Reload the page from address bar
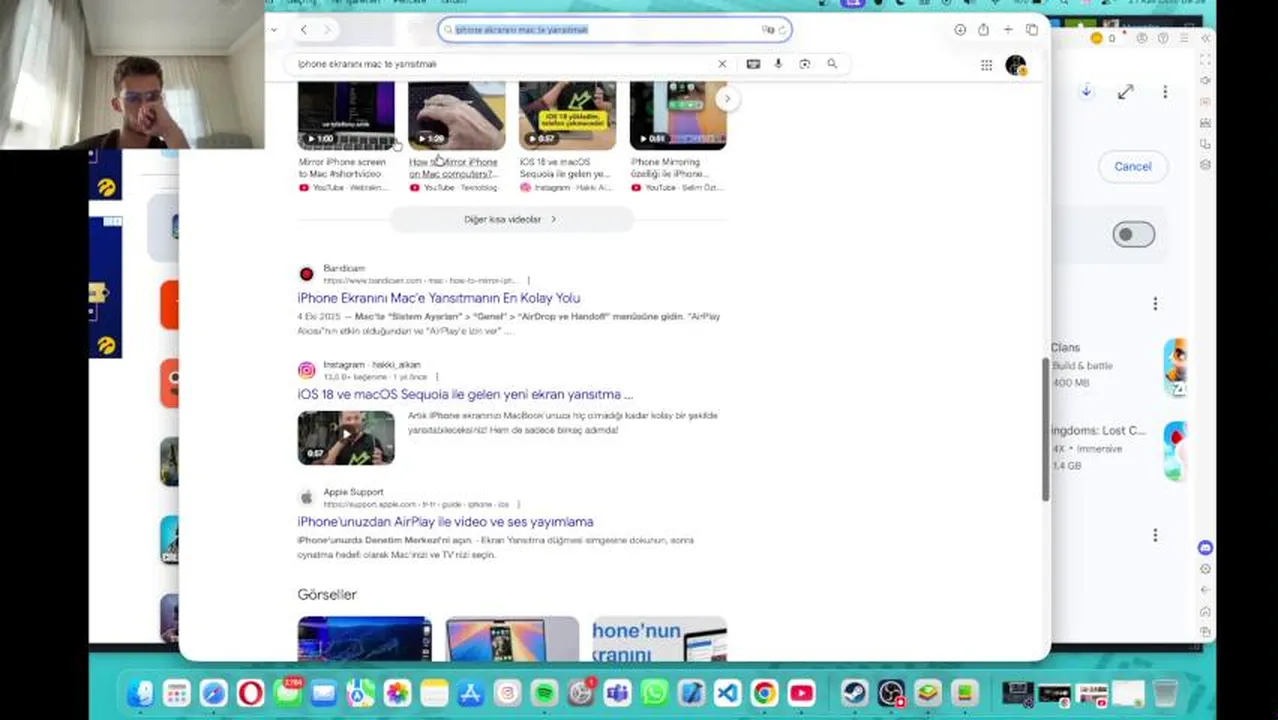Image resolution: width=1278 pixels, height=720 pixels. 782,30
